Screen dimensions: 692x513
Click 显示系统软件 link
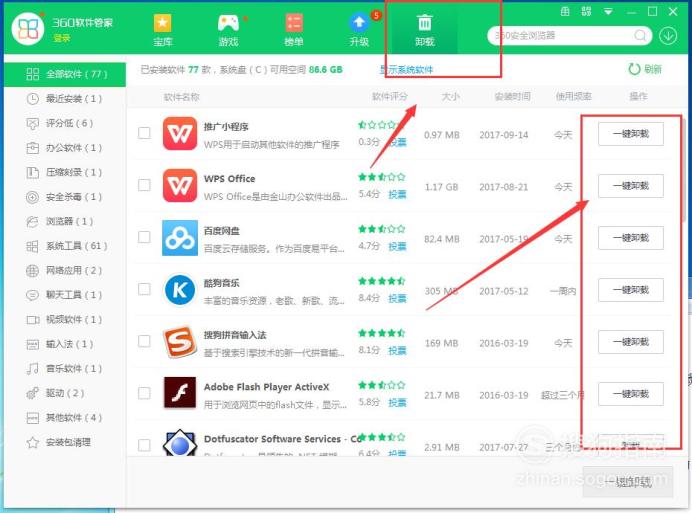[406, 69]
